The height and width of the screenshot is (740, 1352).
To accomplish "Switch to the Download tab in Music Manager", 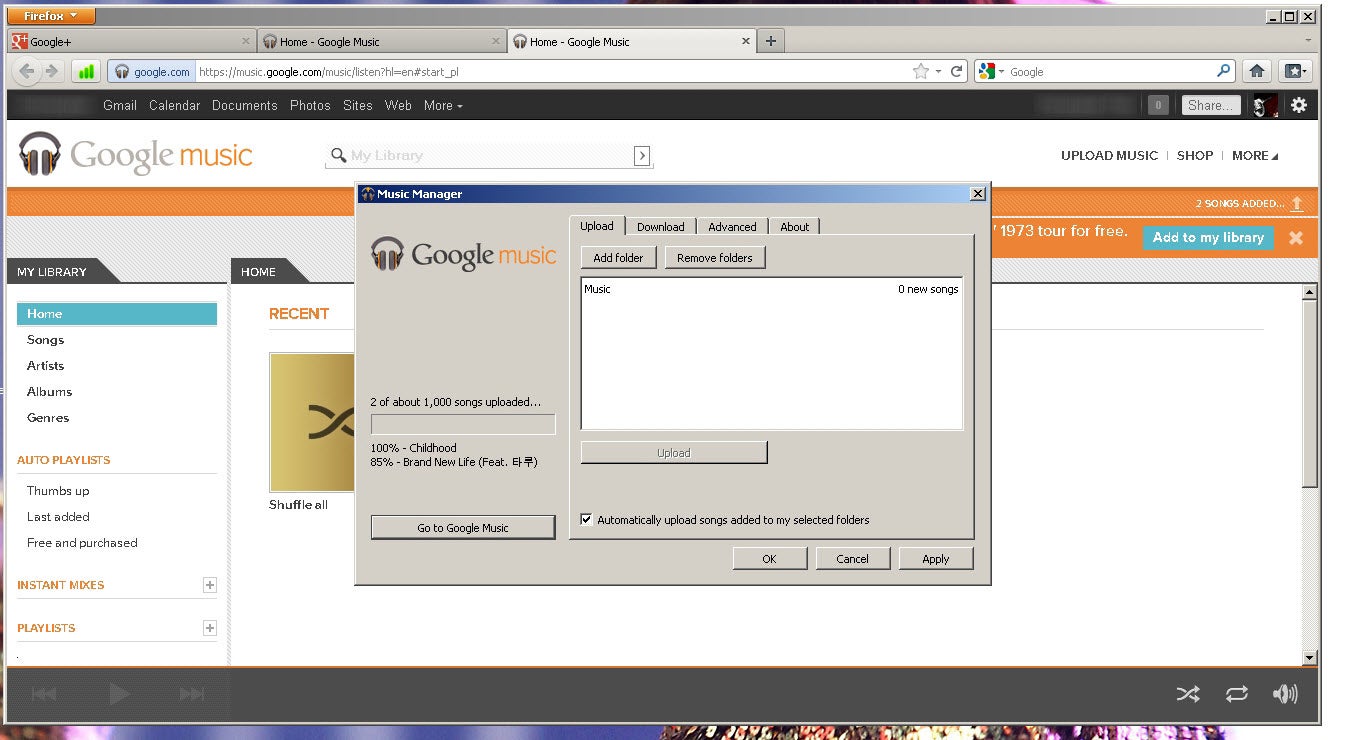I will tap(661, 227).
